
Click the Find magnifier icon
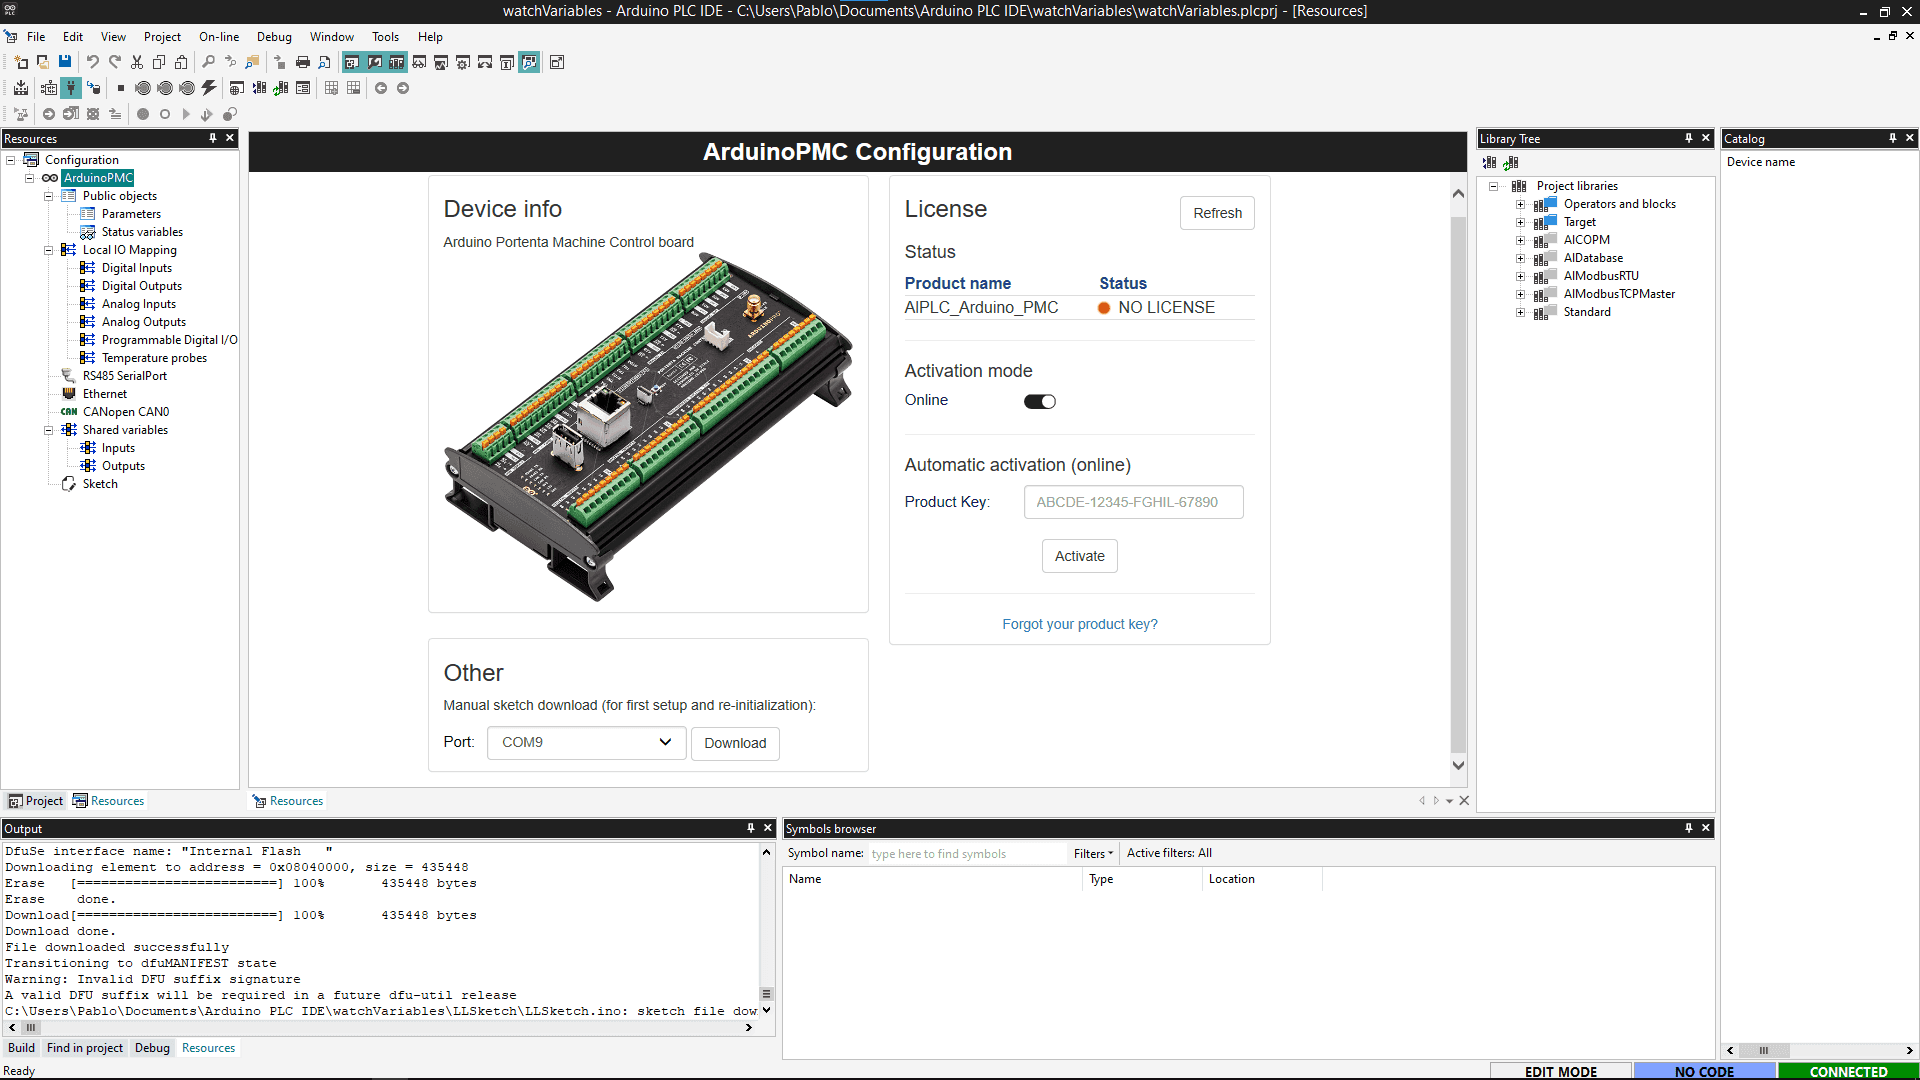point(208,62)
